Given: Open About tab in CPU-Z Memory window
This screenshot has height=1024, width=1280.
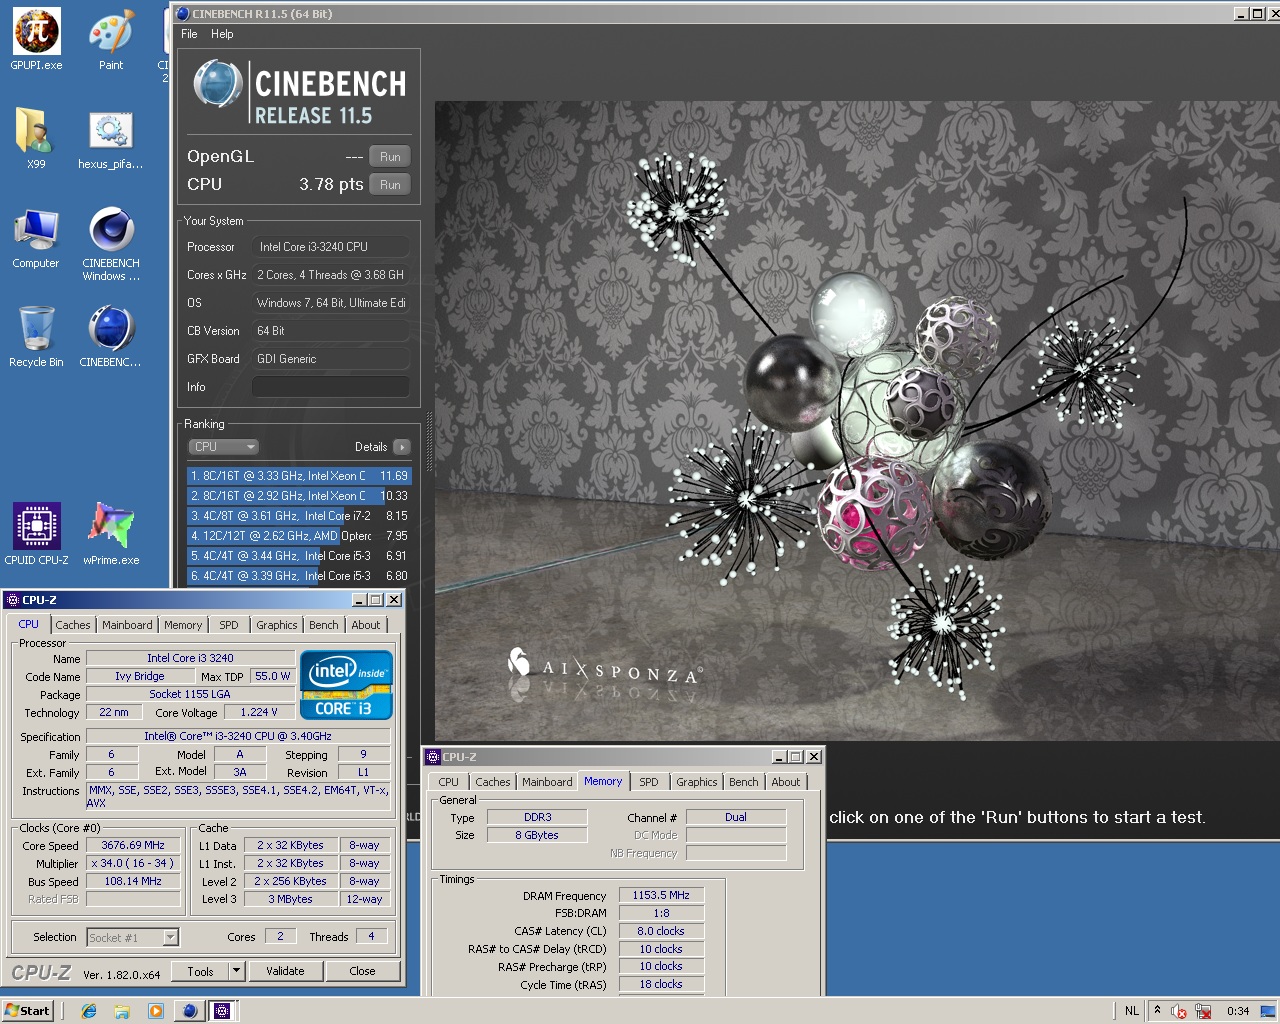Looking at the screenshot, I should 786,782.
